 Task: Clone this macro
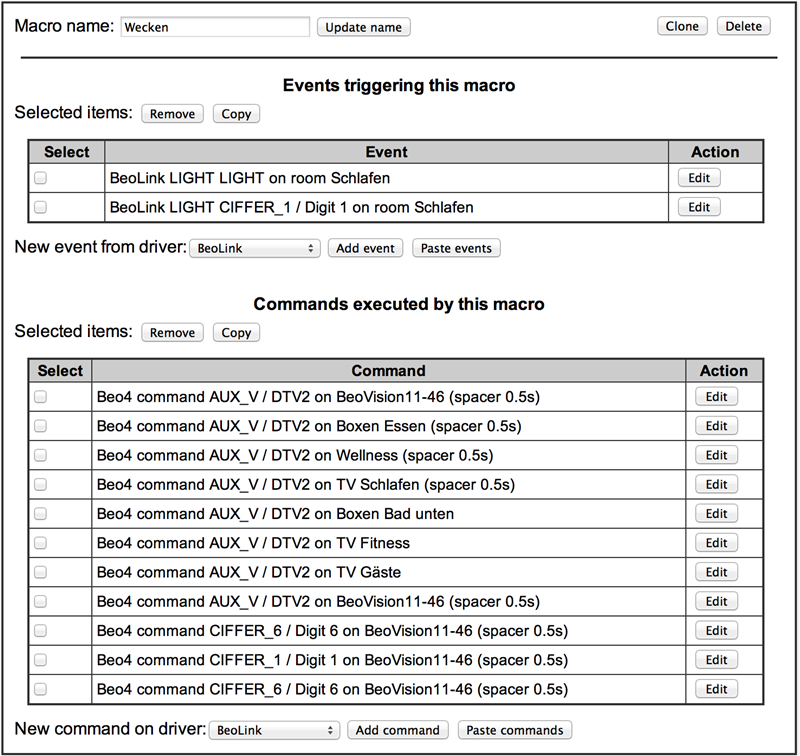(682, 26)
